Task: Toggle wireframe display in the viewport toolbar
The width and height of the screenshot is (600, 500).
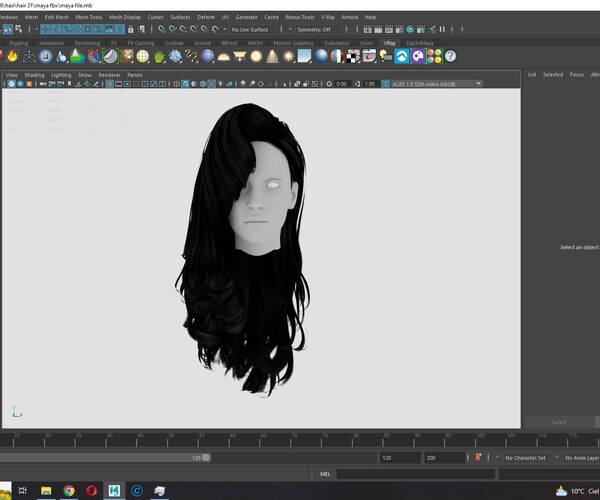Action: pyautogui.click(x=176, y=84)
